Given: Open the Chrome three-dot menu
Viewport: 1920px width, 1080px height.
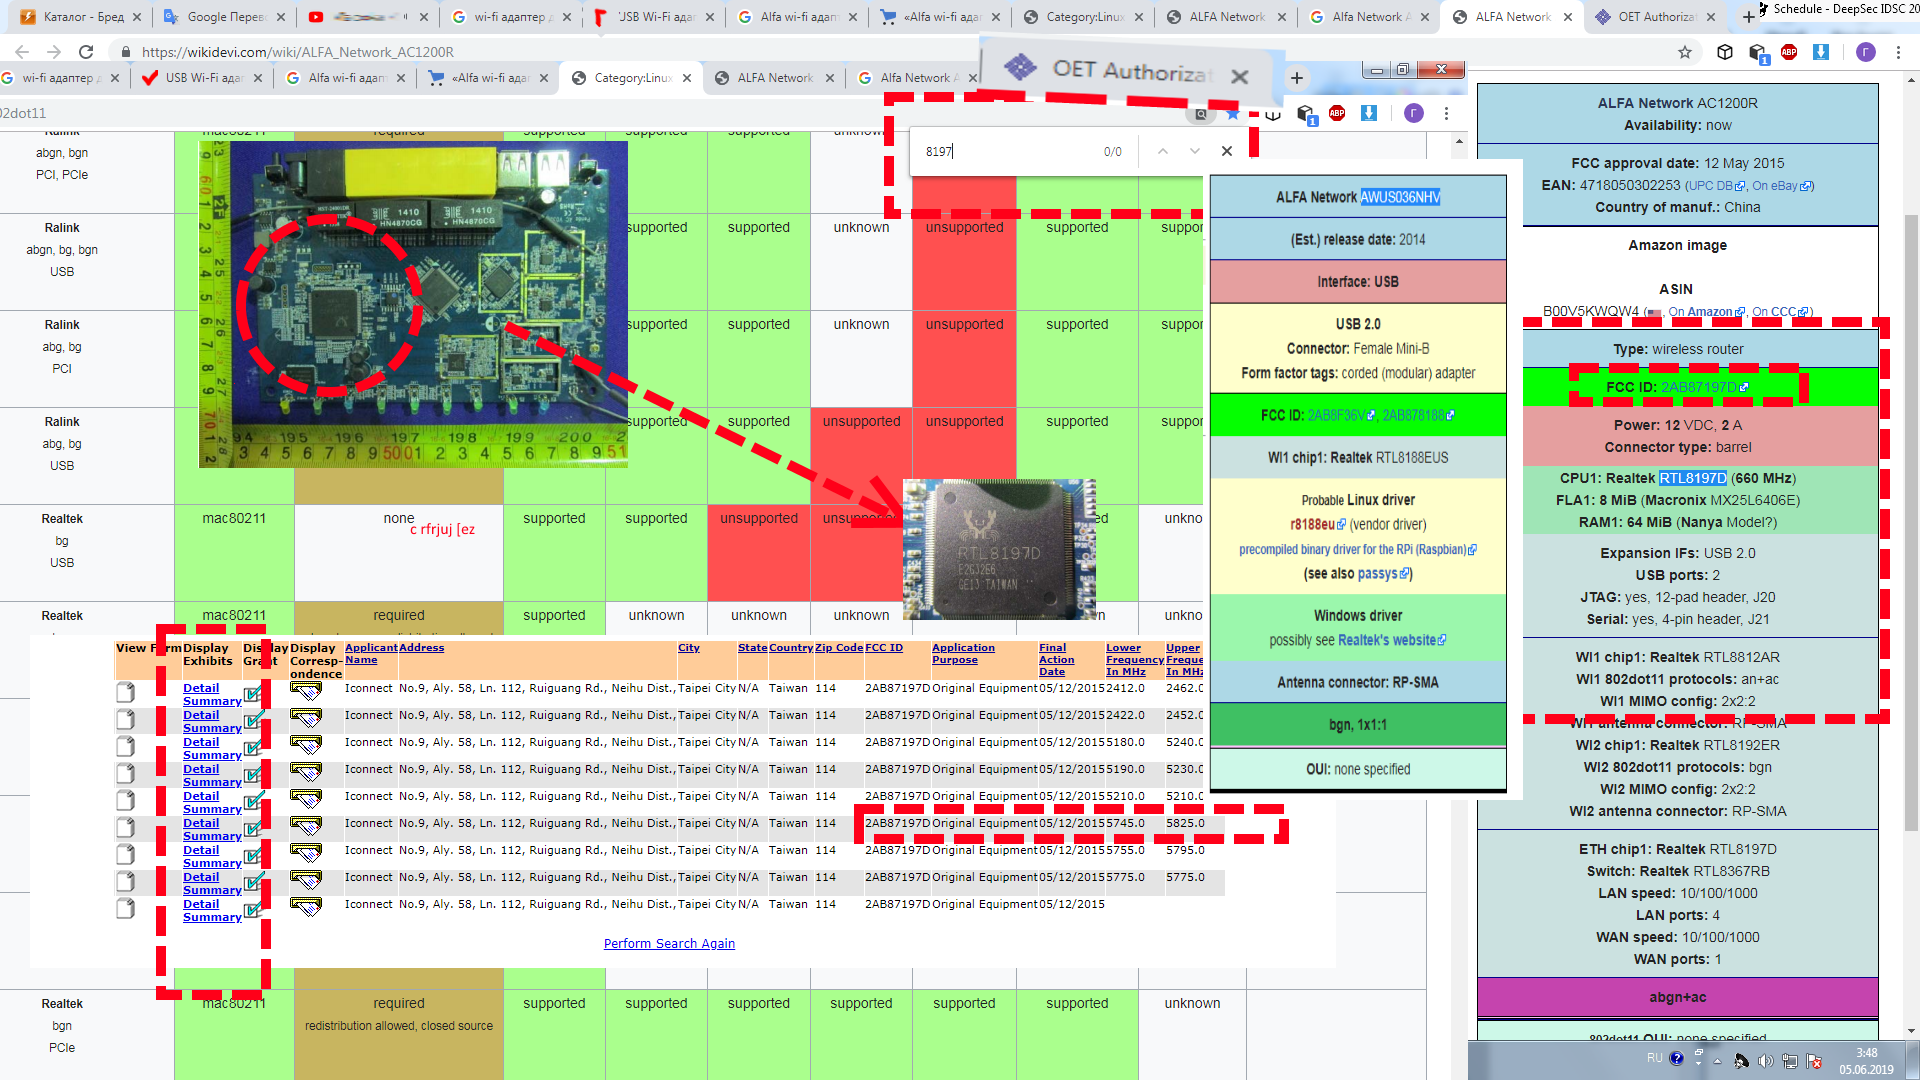Looking at the screenshot, I should (1898, 52).
